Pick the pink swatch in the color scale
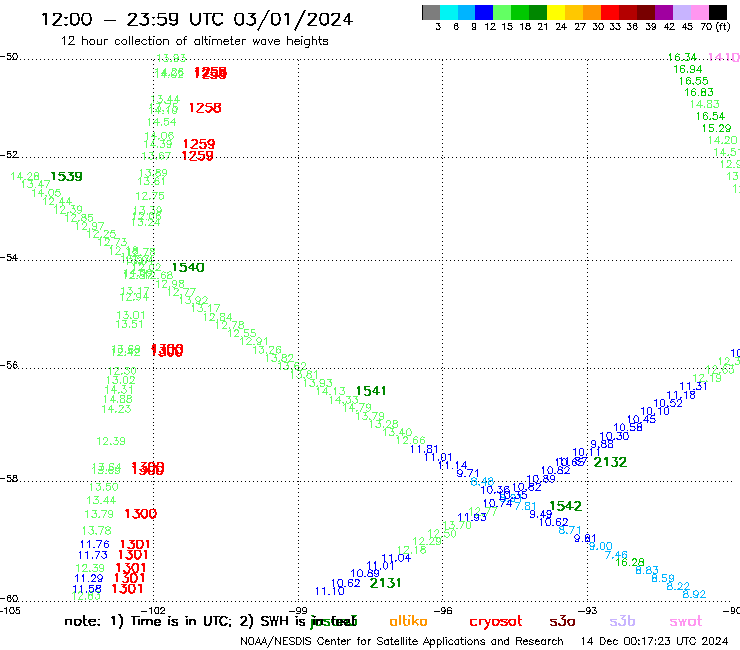This screenshot has height=650, width=740. 700,12
